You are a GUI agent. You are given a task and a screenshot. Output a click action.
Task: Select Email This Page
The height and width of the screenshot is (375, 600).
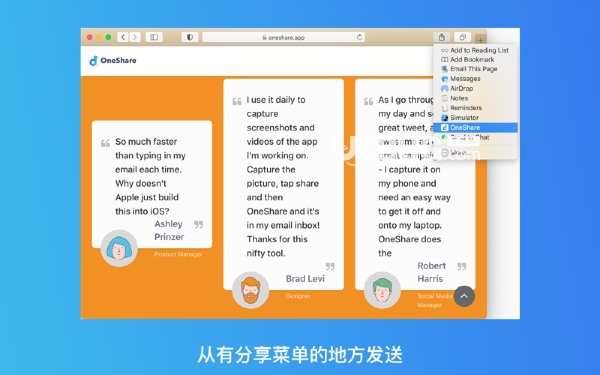(x=475, y=69)
